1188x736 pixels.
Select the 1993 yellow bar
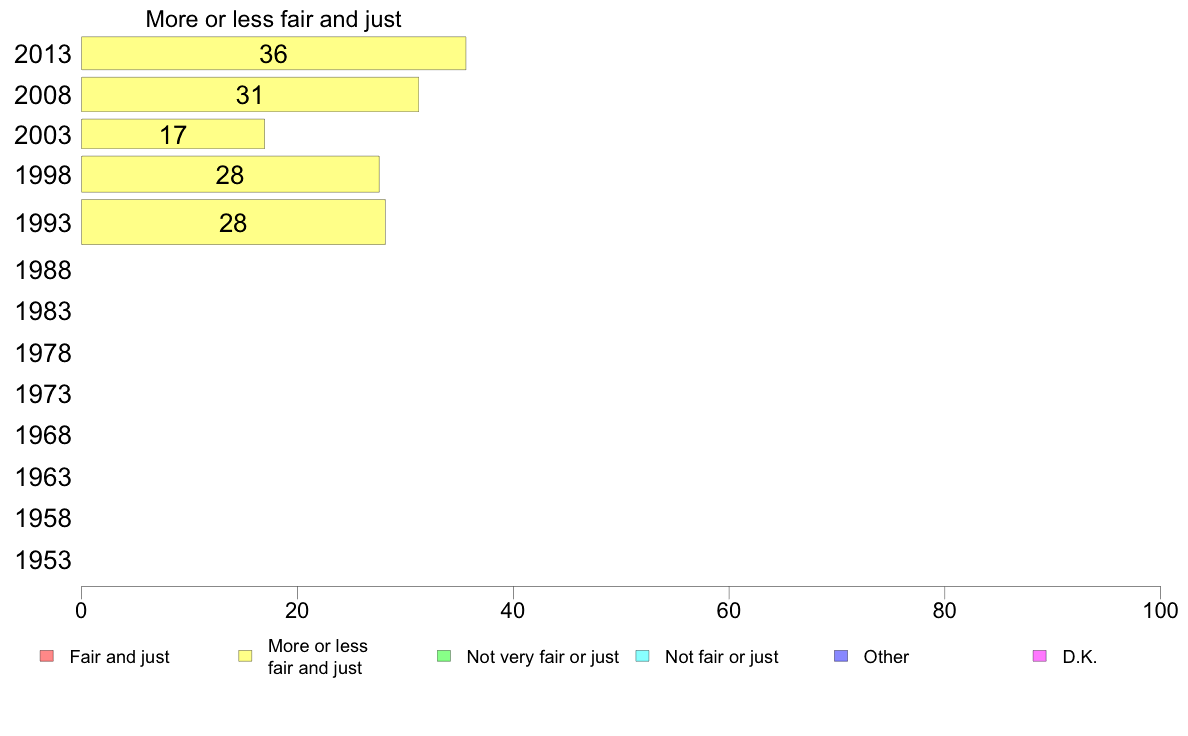[x=233, y=223]
